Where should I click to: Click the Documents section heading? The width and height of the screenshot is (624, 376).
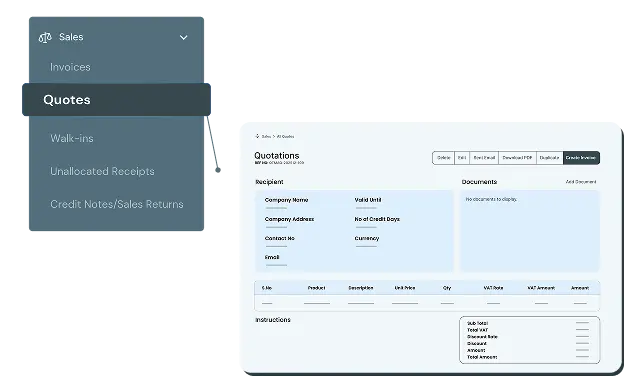(479, 182)
